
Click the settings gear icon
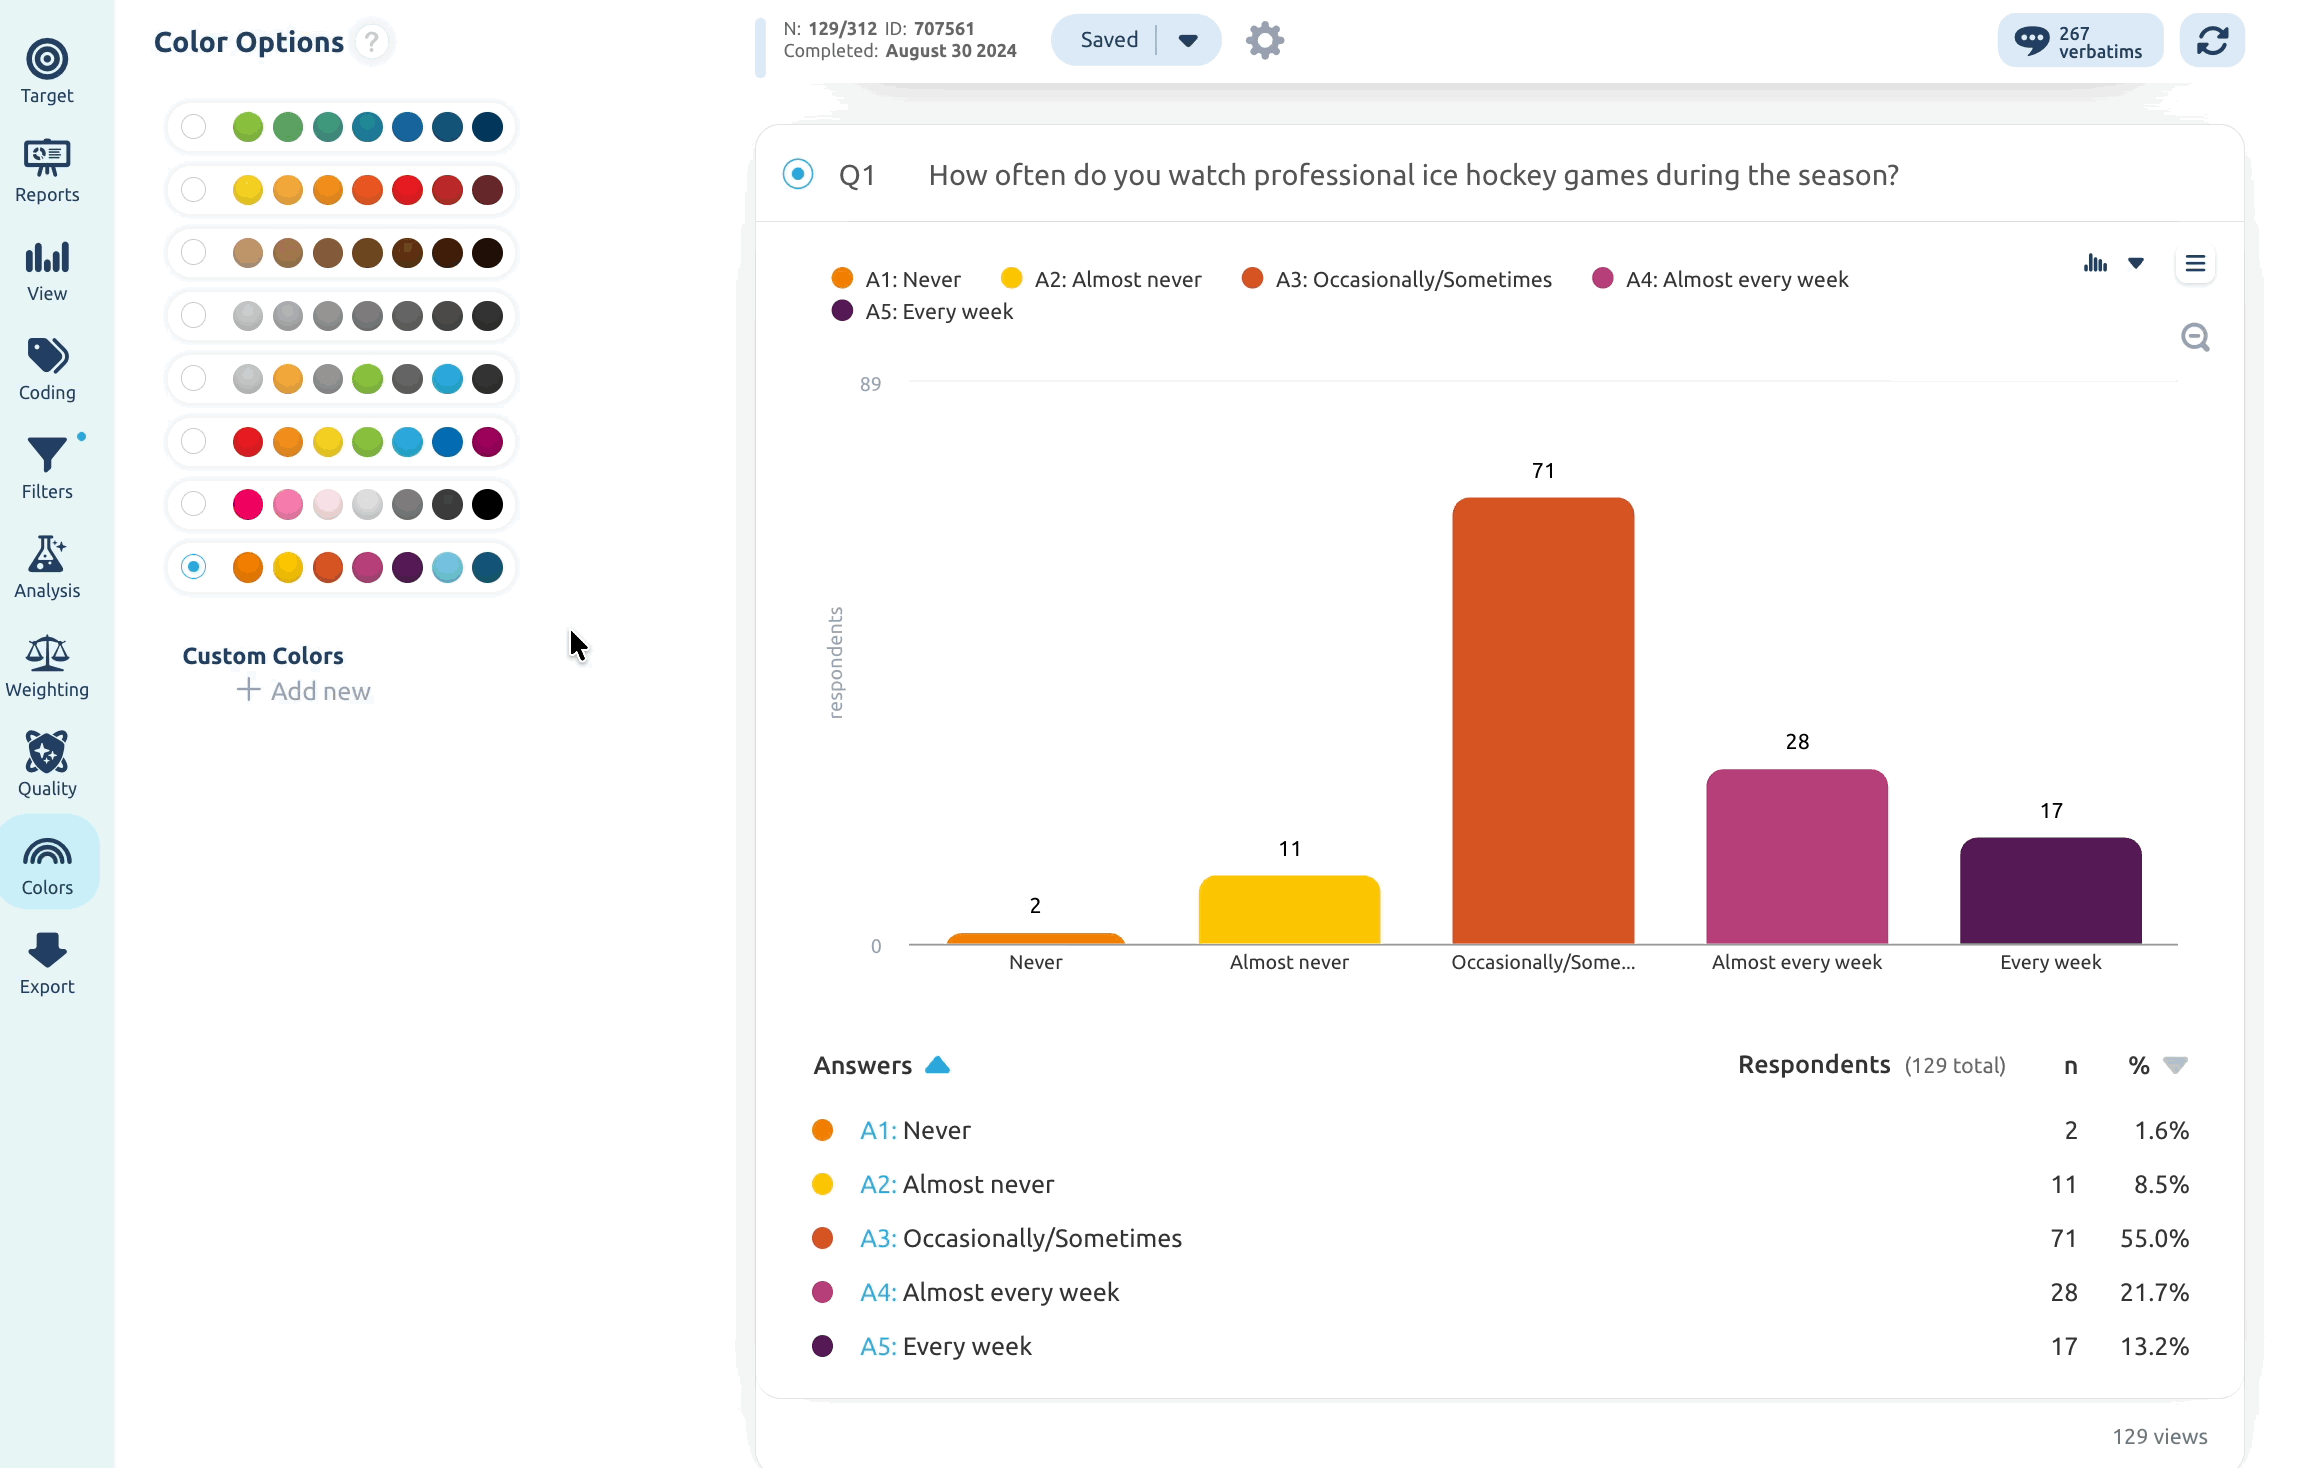pos(1265,41)
